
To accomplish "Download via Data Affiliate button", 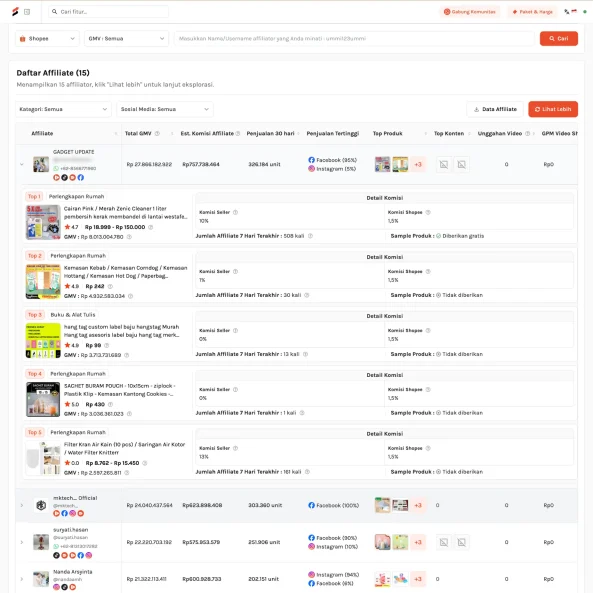I will (495, 109).
